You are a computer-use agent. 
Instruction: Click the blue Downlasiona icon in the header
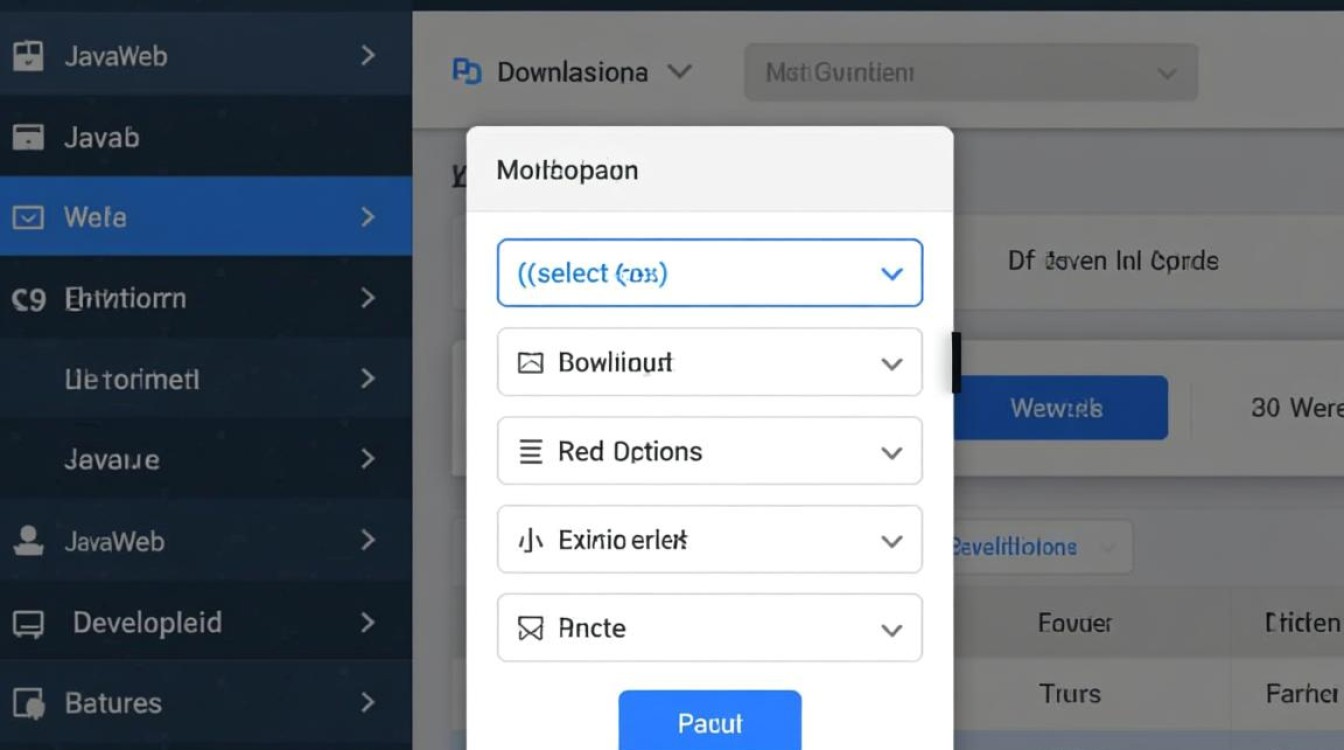click(x=467, y=72)
